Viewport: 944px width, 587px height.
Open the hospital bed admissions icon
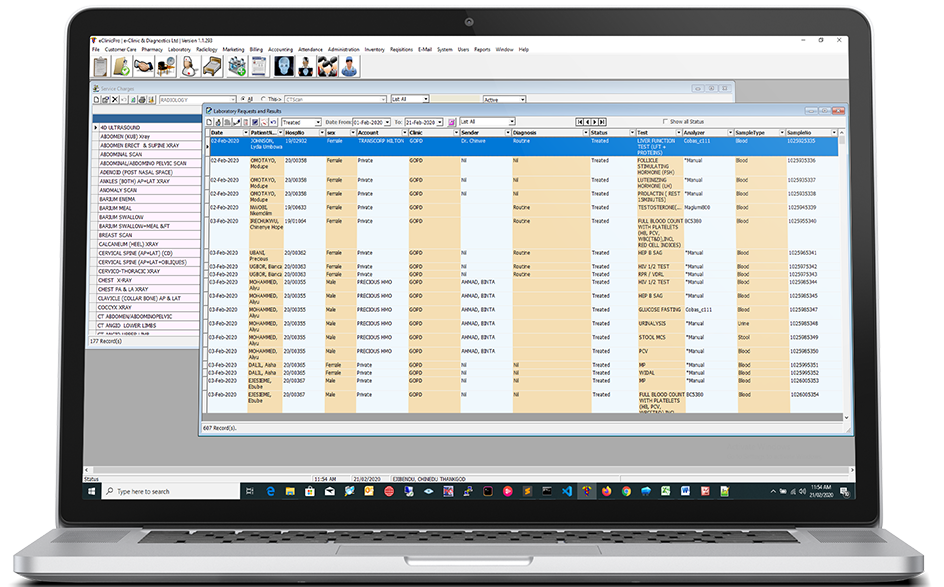213,66
